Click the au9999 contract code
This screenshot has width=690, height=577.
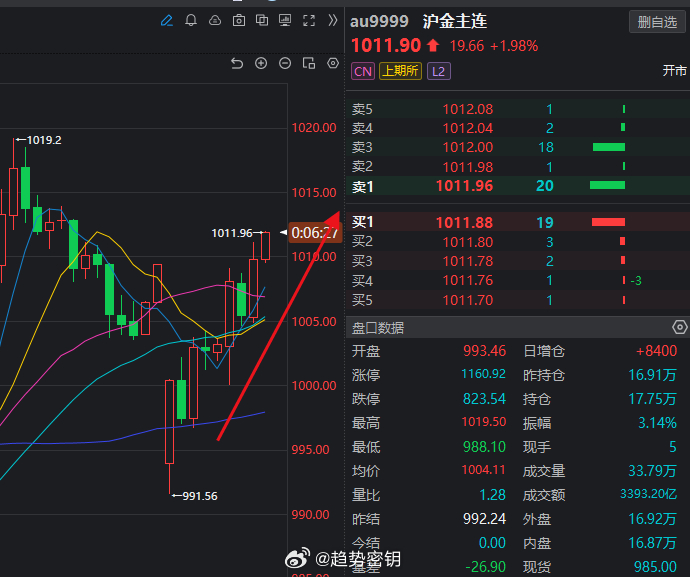coord(379,21)
